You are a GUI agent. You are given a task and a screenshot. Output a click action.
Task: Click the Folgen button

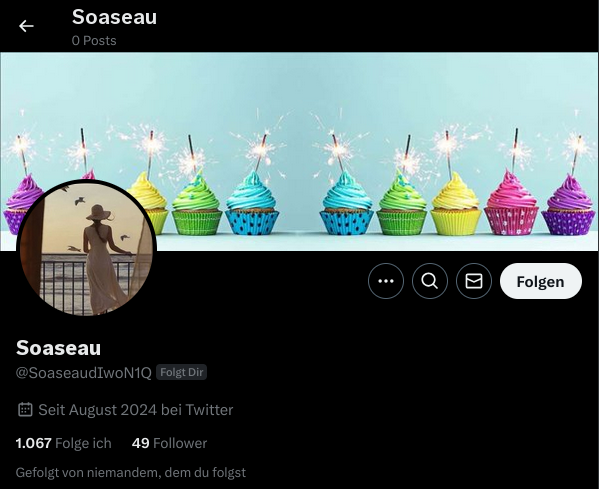tap(541, 281)
